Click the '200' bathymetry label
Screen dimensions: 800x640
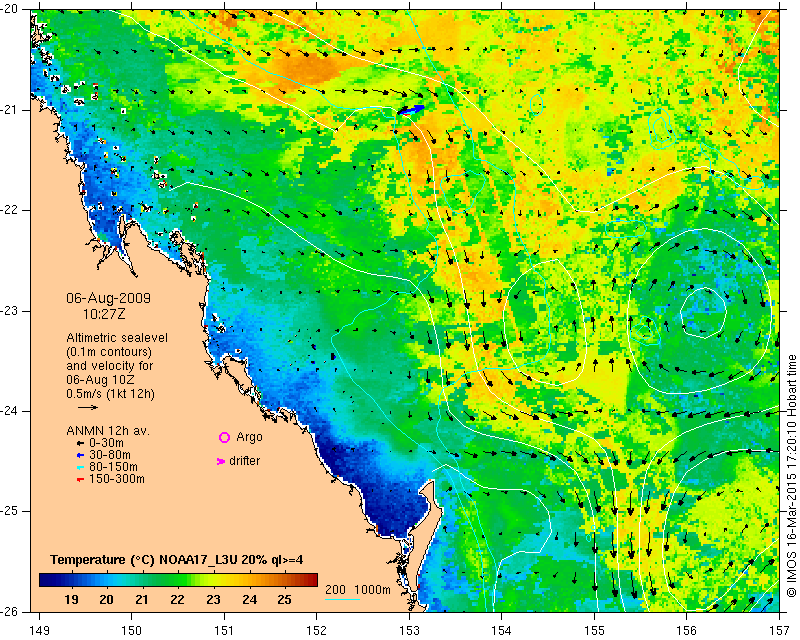pyautogui.click(x=335, y=590)
